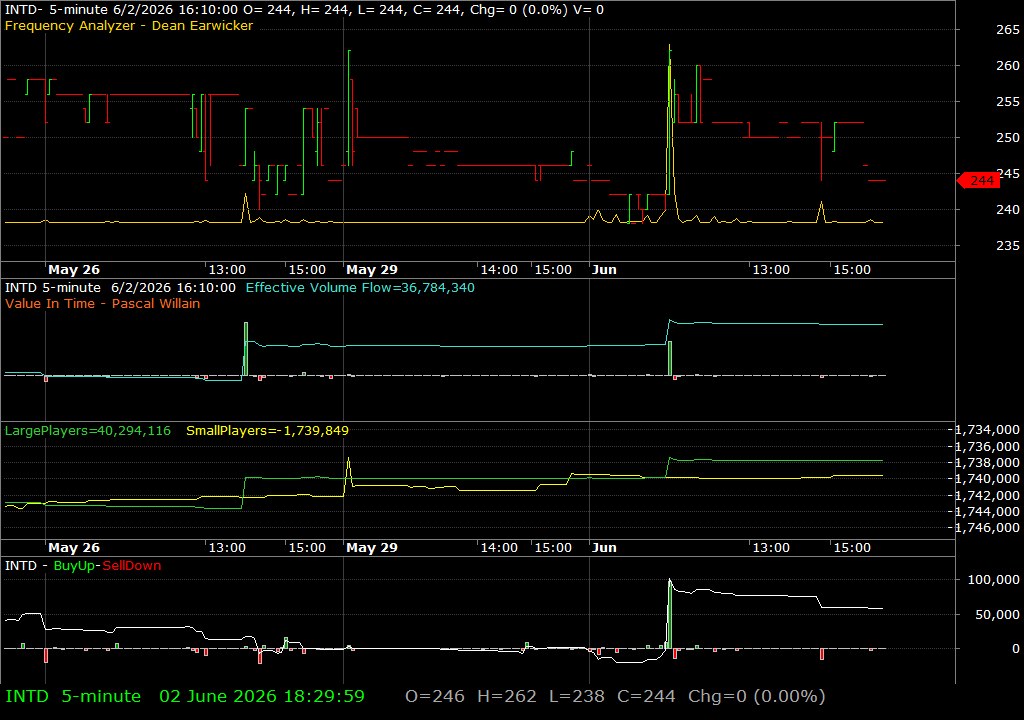This screenshot has height=720, width=1024.
Task: Click the LargePlayers=40,294,116 legend
Action: pos(88,431)
